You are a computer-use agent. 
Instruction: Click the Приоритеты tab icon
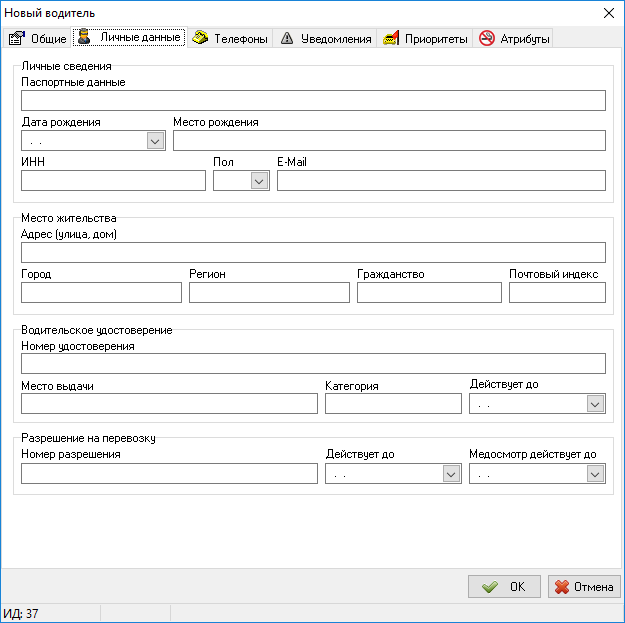tap(392, 39)
